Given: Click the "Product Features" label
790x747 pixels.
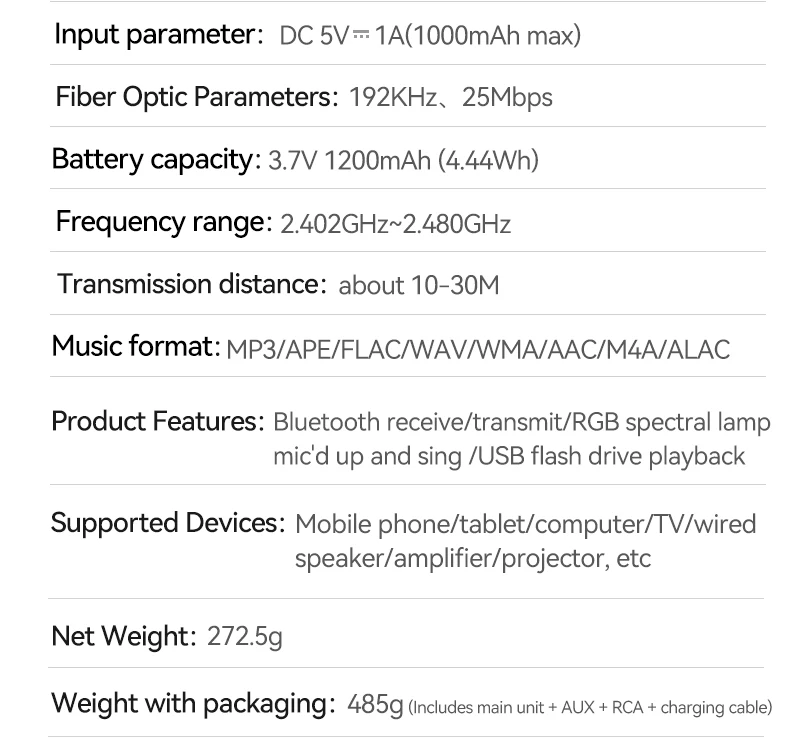Looking at the screenshot, I should point(157,422).
